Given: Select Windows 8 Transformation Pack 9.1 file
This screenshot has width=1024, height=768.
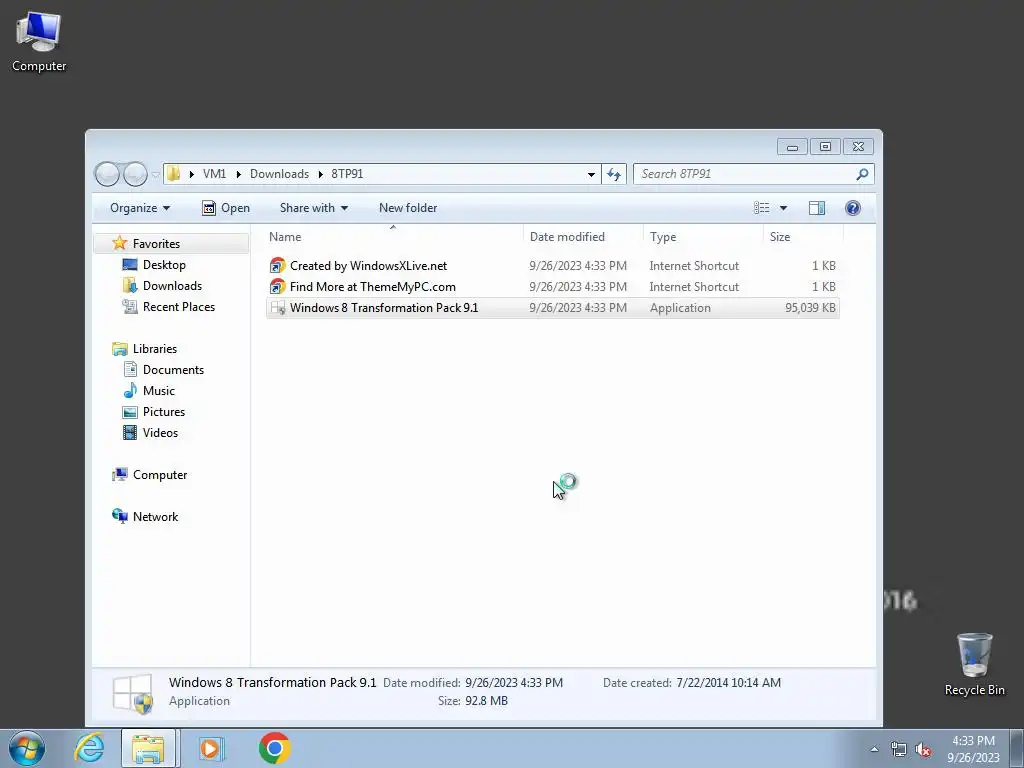Looking at the screenshot, I should click(552, 308).
